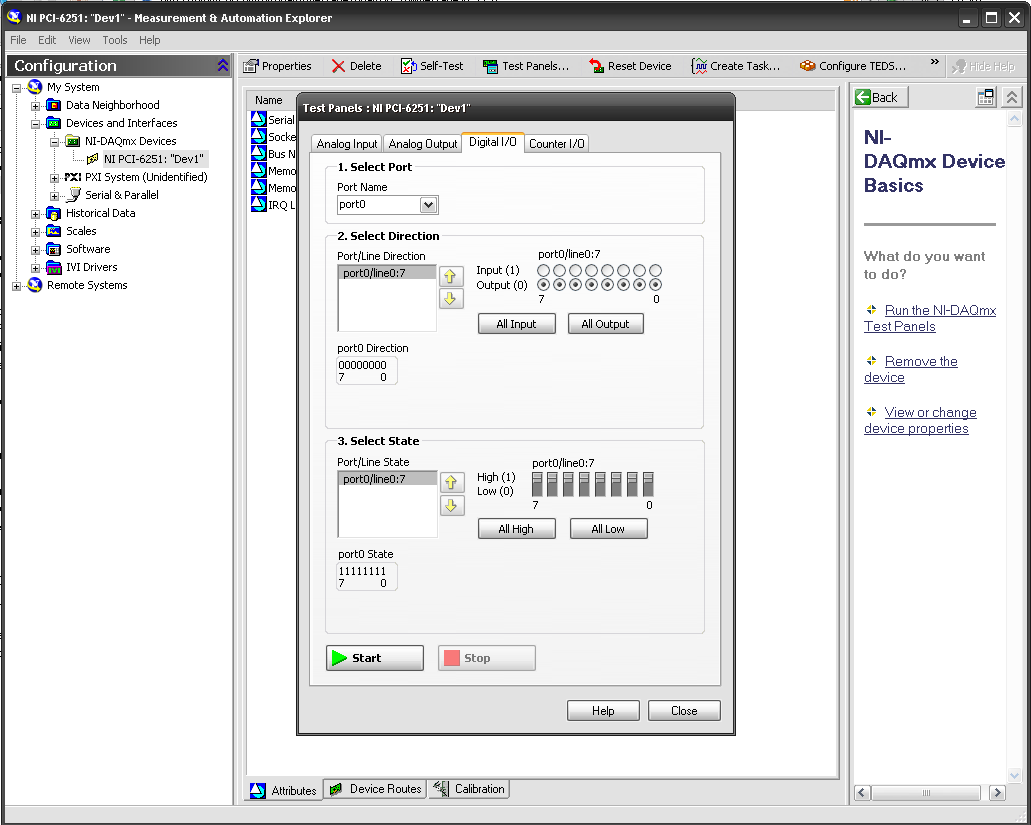Select the Scales icon
The height and width of the screenshot is (825, 1031).
click(54, 231)
